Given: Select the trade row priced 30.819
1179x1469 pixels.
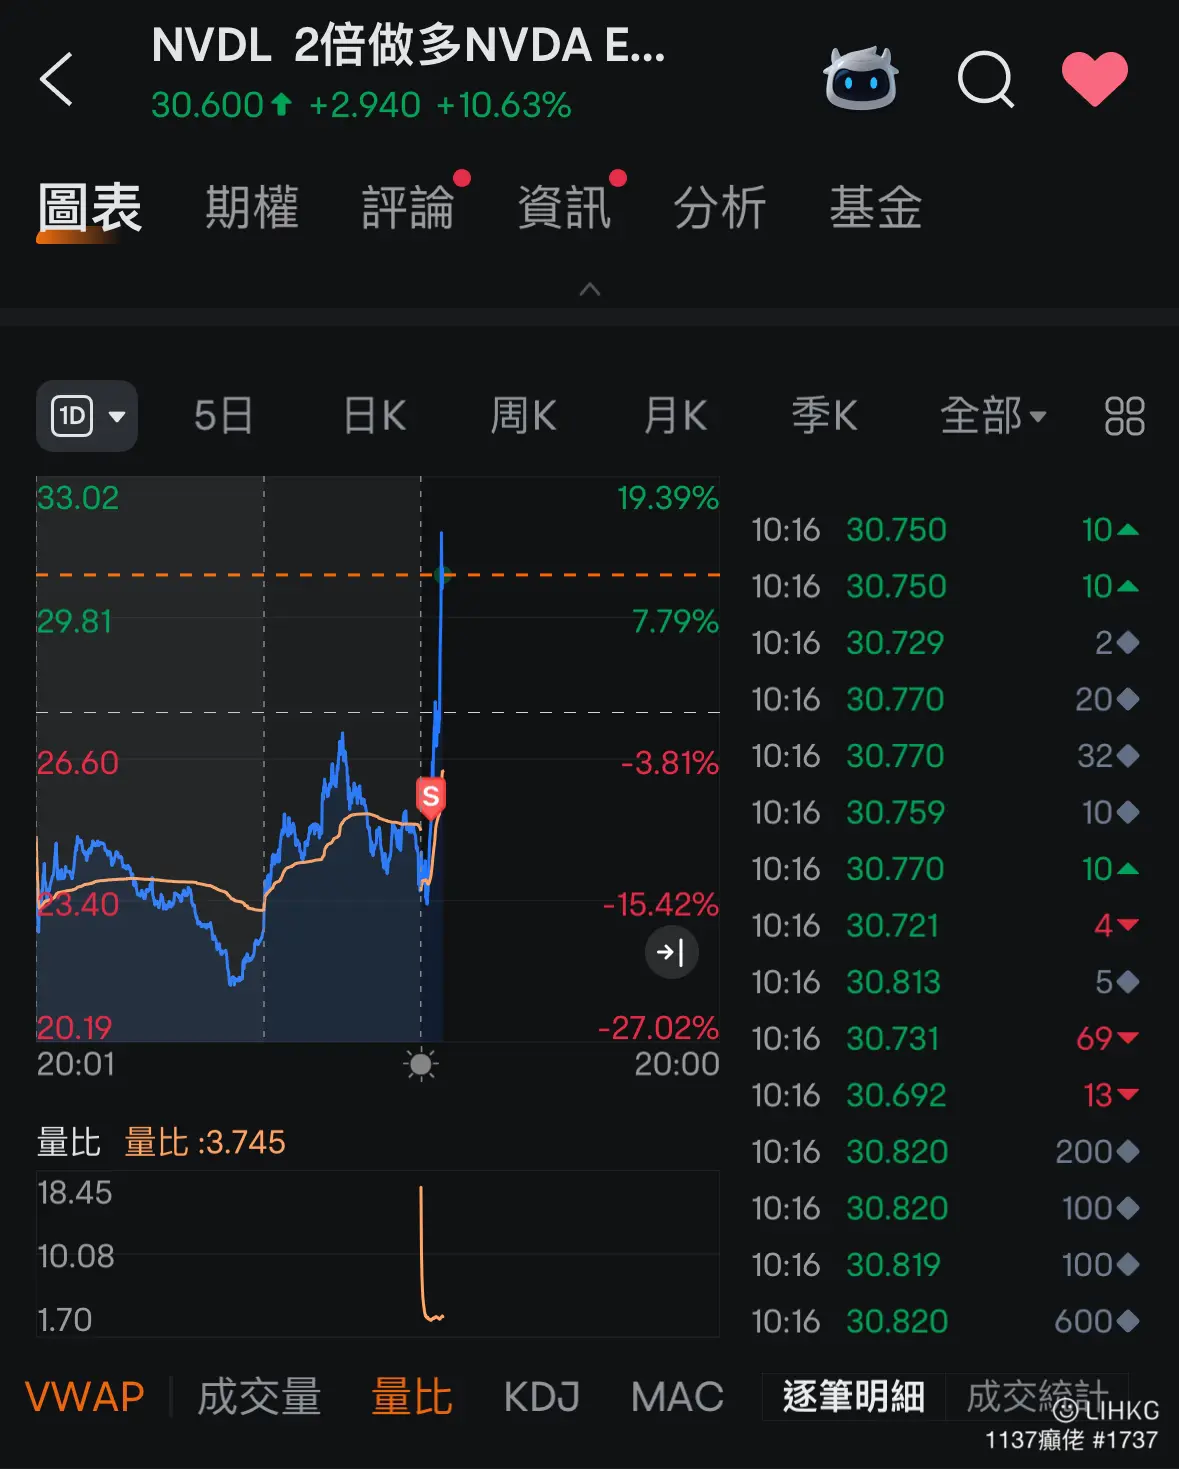Looking at the screenshot, I should (945, 1265).
